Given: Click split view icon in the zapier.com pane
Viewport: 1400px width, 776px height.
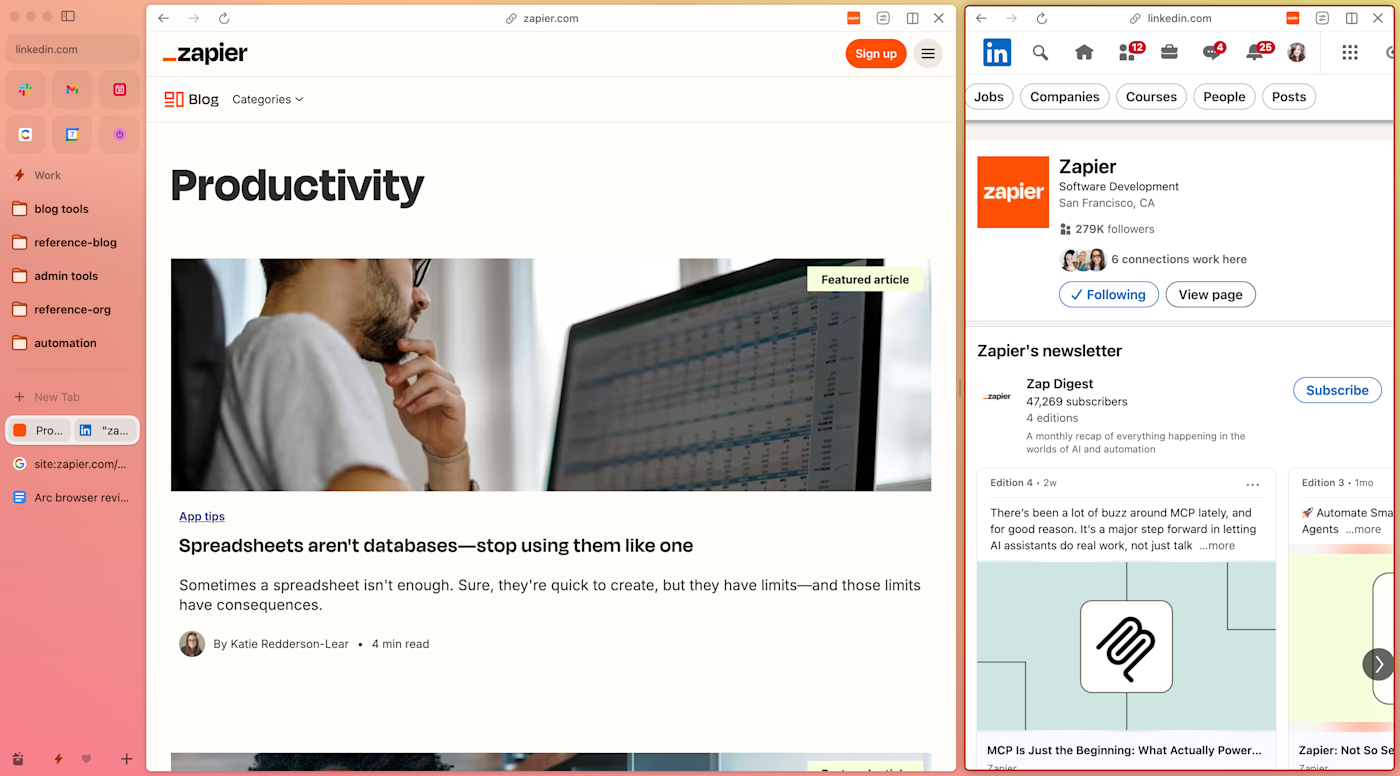Looking at the screenshot, I should tap(912, 18).
